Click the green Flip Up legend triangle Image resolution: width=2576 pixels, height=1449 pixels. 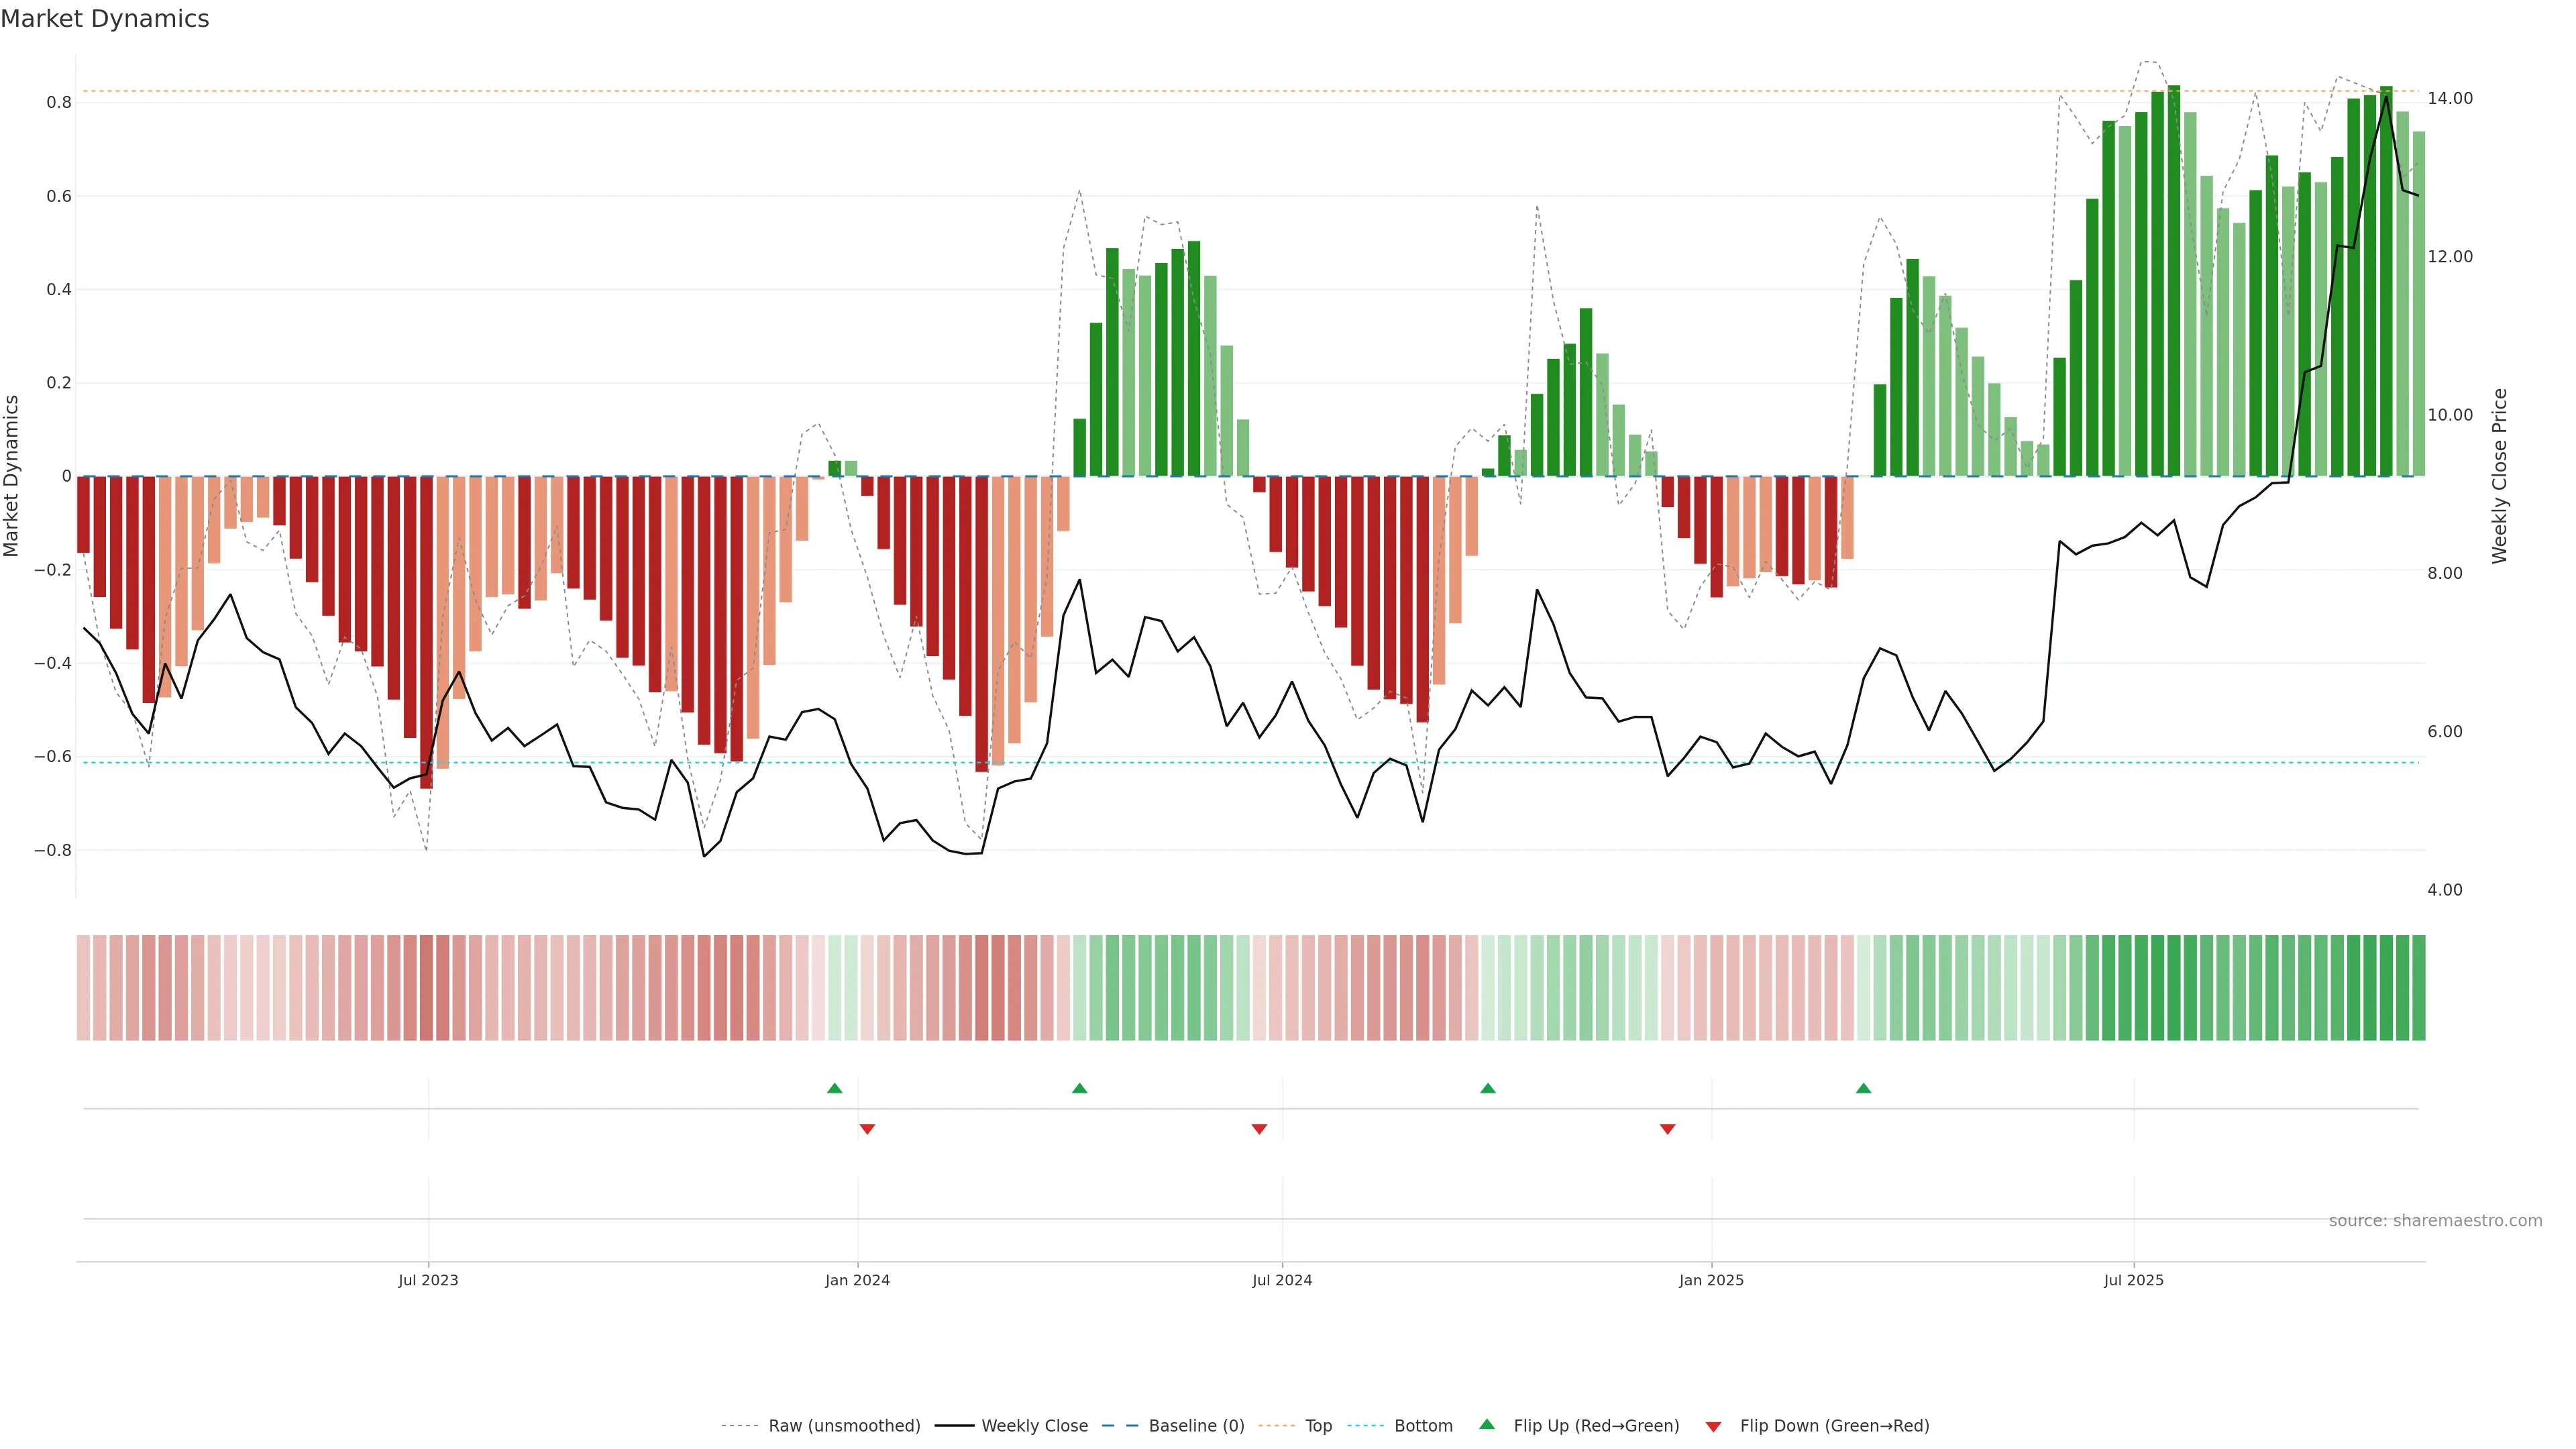point(1487,1425)
